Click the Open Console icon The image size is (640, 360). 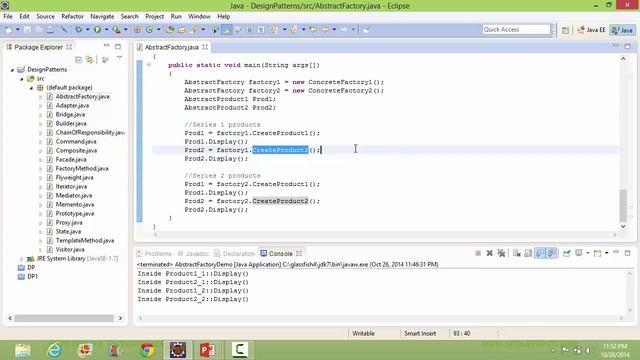coord(598,253)
